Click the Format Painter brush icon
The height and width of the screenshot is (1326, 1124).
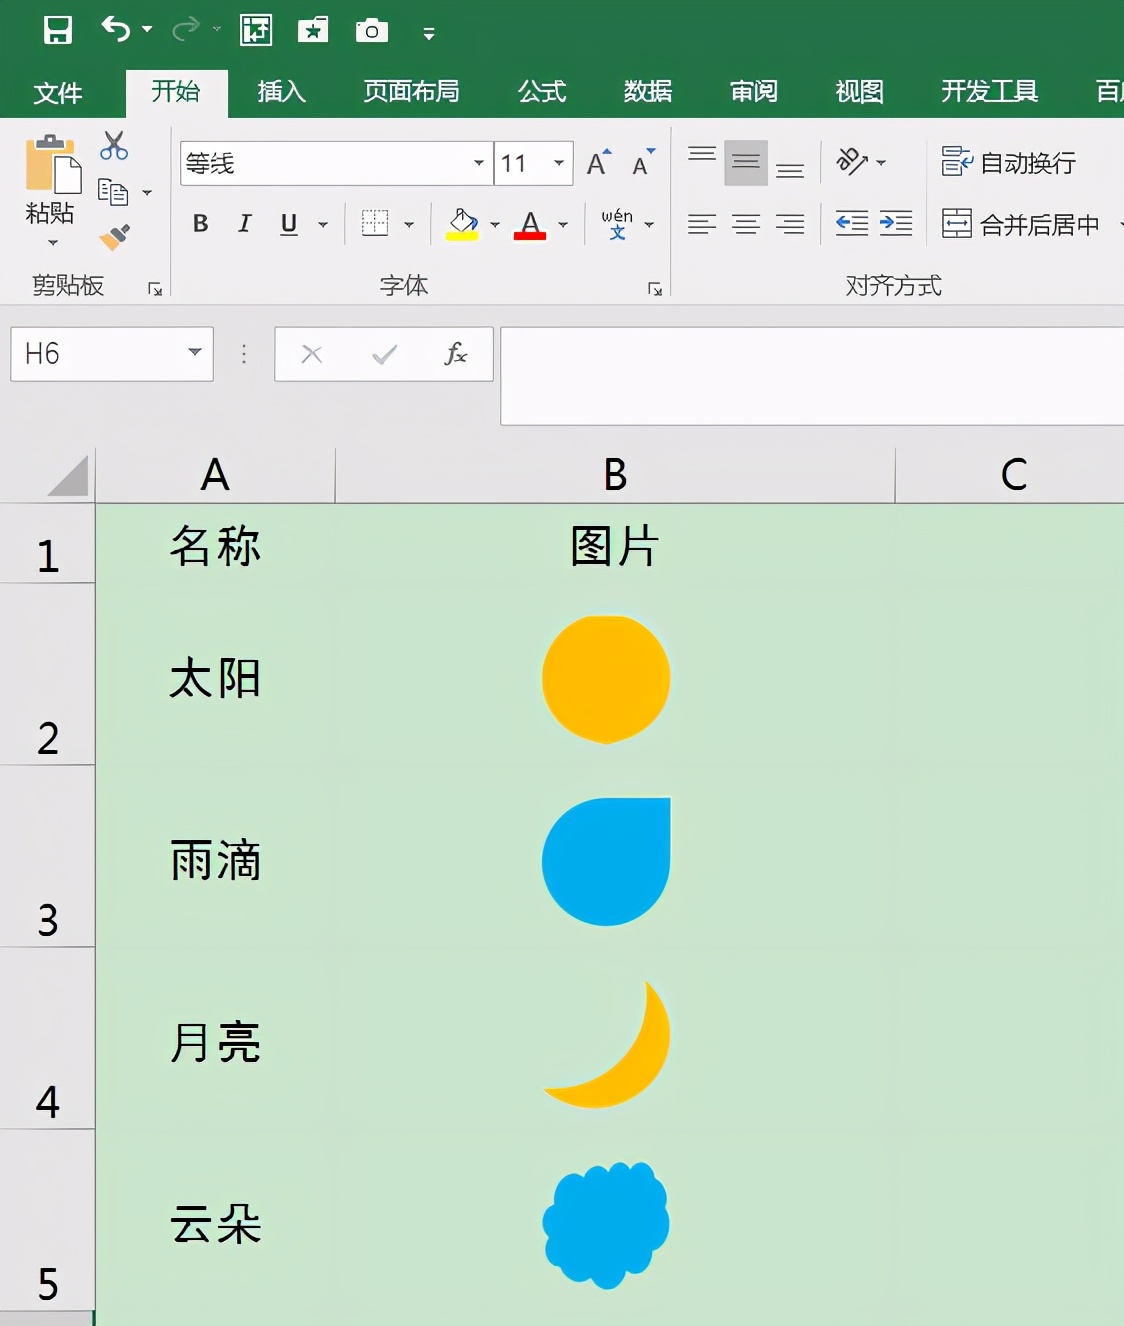click(114, 237)
